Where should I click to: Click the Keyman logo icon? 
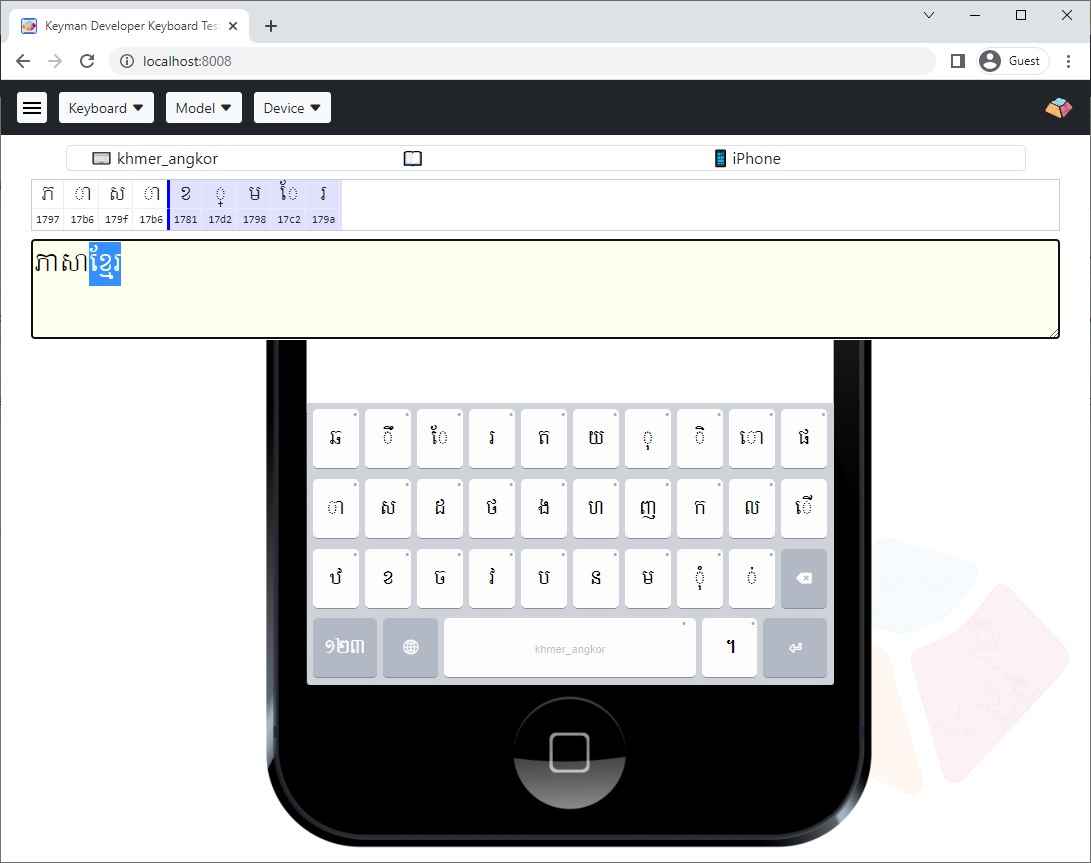click(1058, 108)
